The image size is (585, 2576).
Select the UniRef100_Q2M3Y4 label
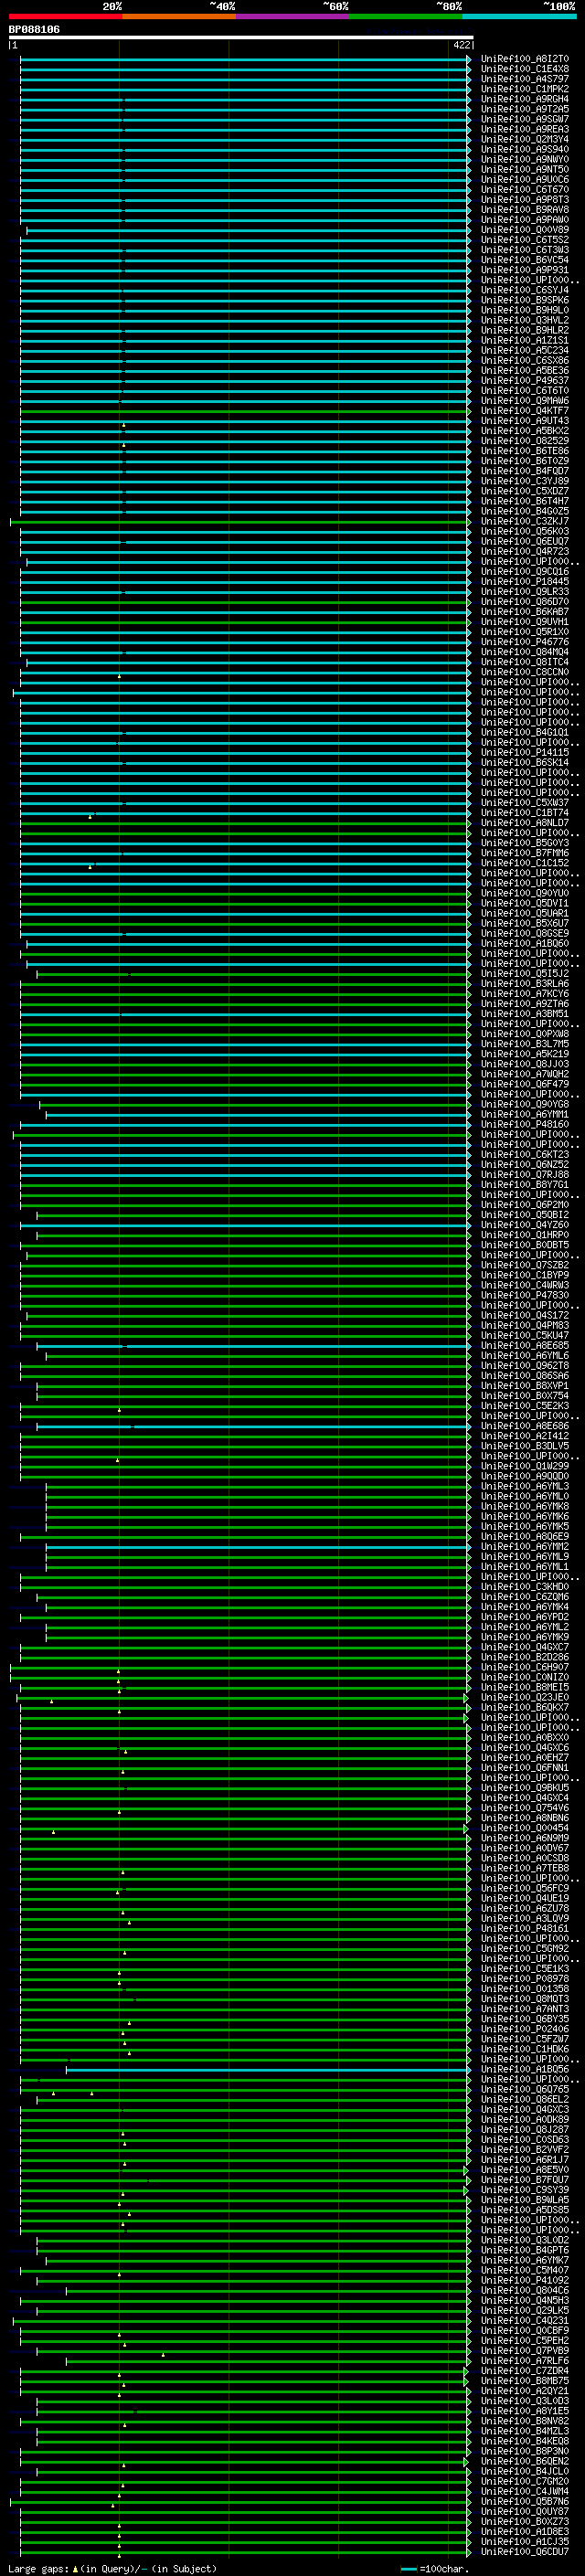coord(525,139)
